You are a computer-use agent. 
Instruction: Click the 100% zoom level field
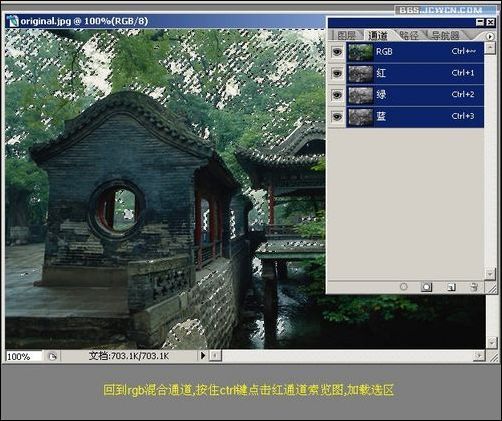coord(24,356)
